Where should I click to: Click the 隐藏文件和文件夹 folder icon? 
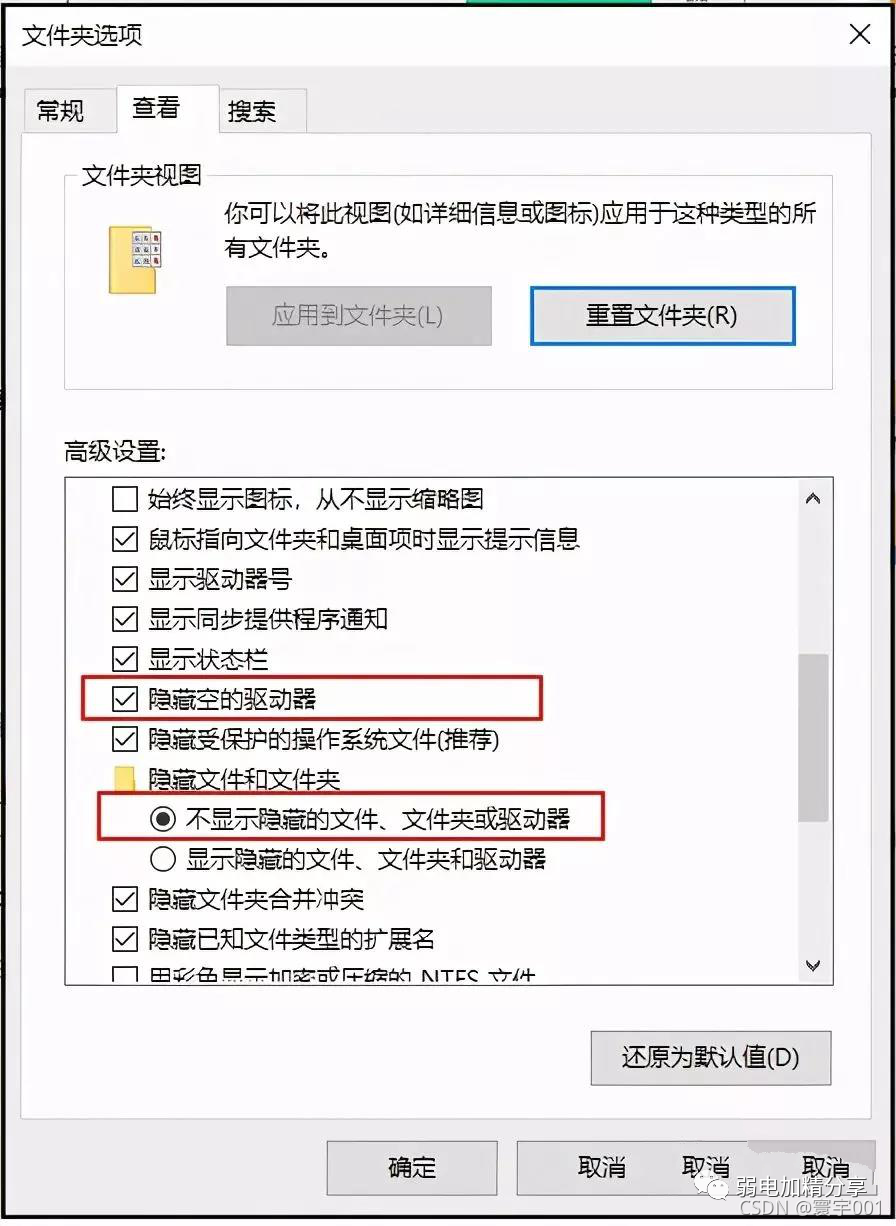(x=125, y=779)
